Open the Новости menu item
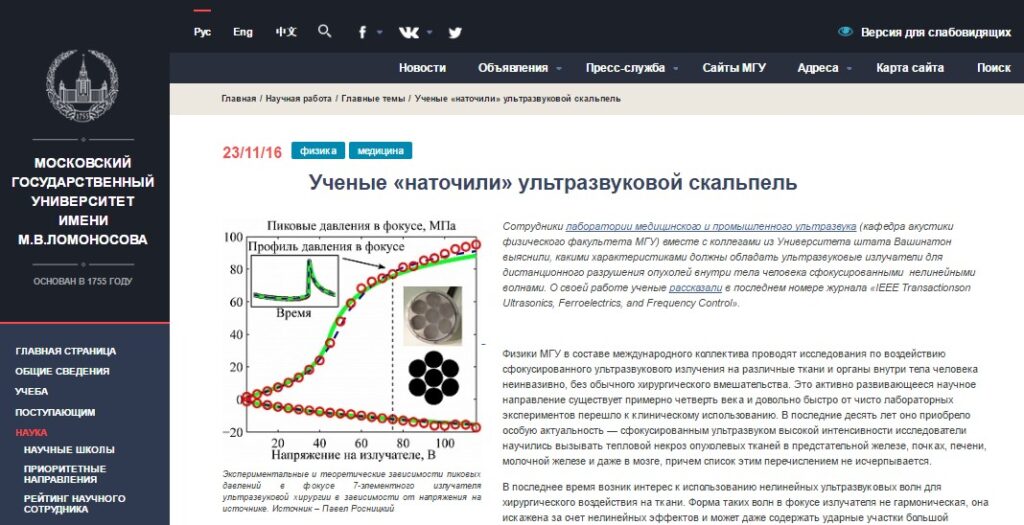This screenshot has width=1024, height=525. 422,68
